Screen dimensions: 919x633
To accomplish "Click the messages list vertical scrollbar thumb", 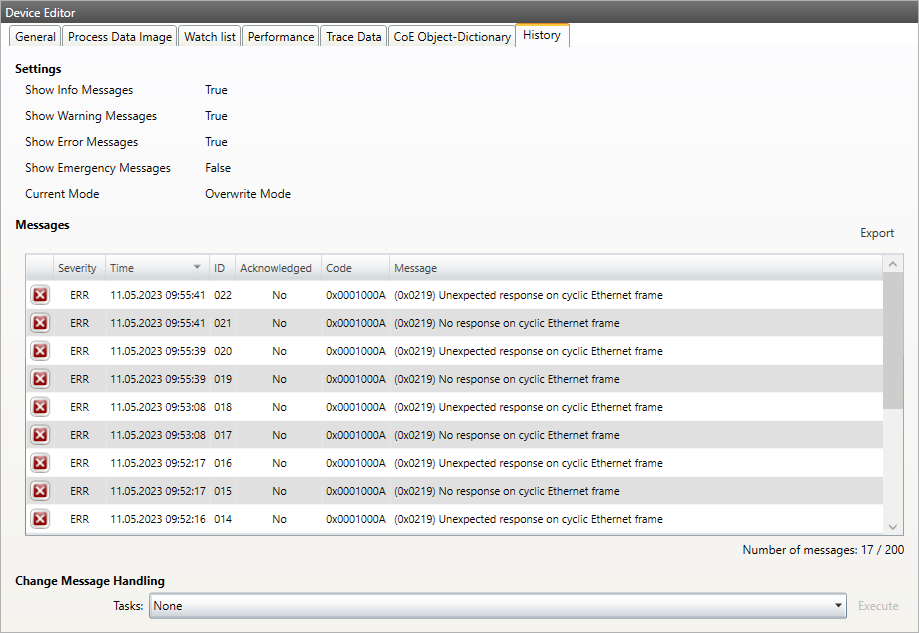I will tap(894, 340).
